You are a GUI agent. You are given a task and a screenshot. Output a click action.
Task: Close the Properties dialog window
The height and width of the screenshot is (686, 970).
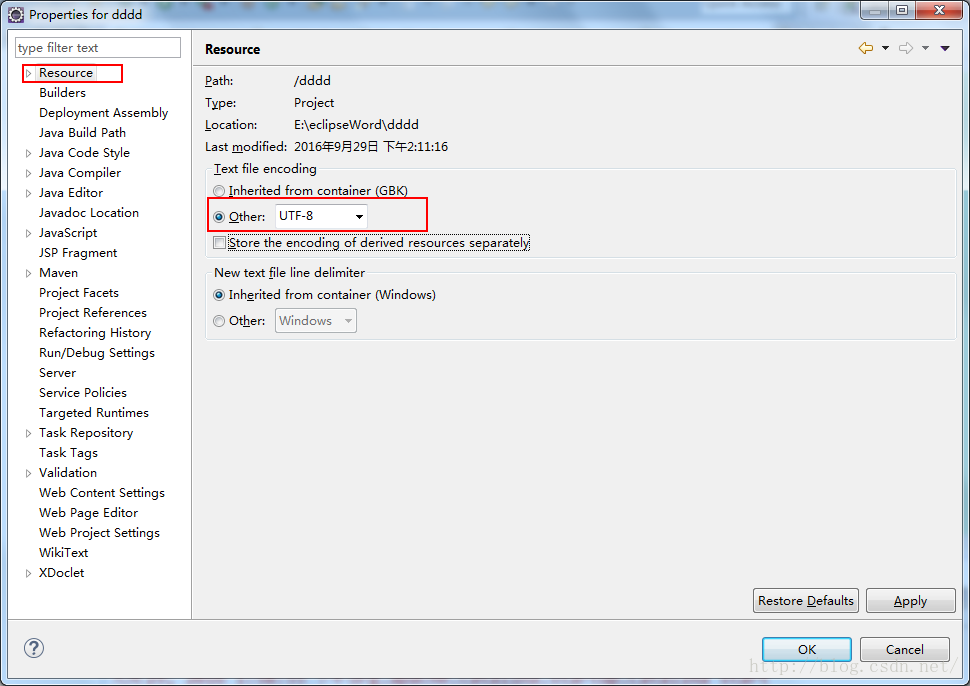[939, 11]
